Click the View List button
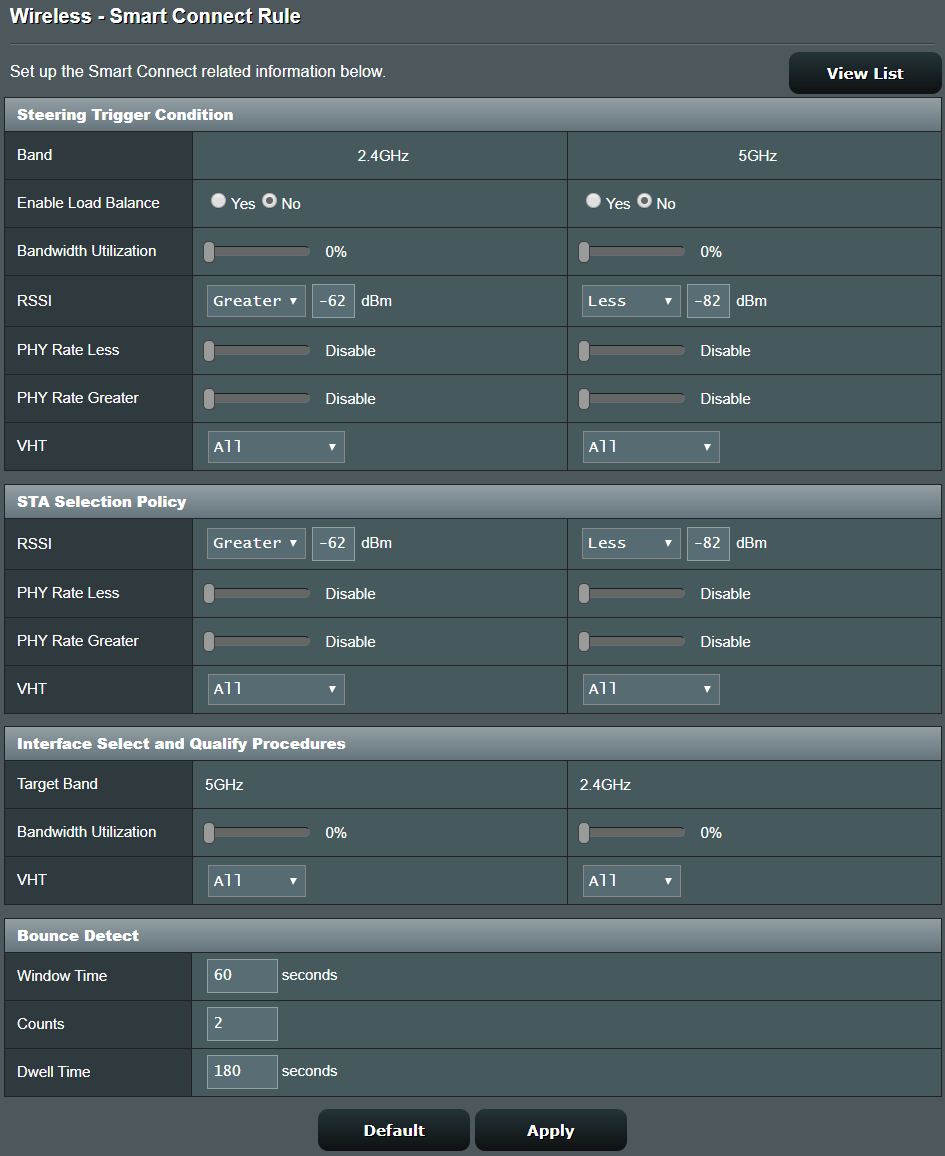945x1156 pixels. point(865,73)
